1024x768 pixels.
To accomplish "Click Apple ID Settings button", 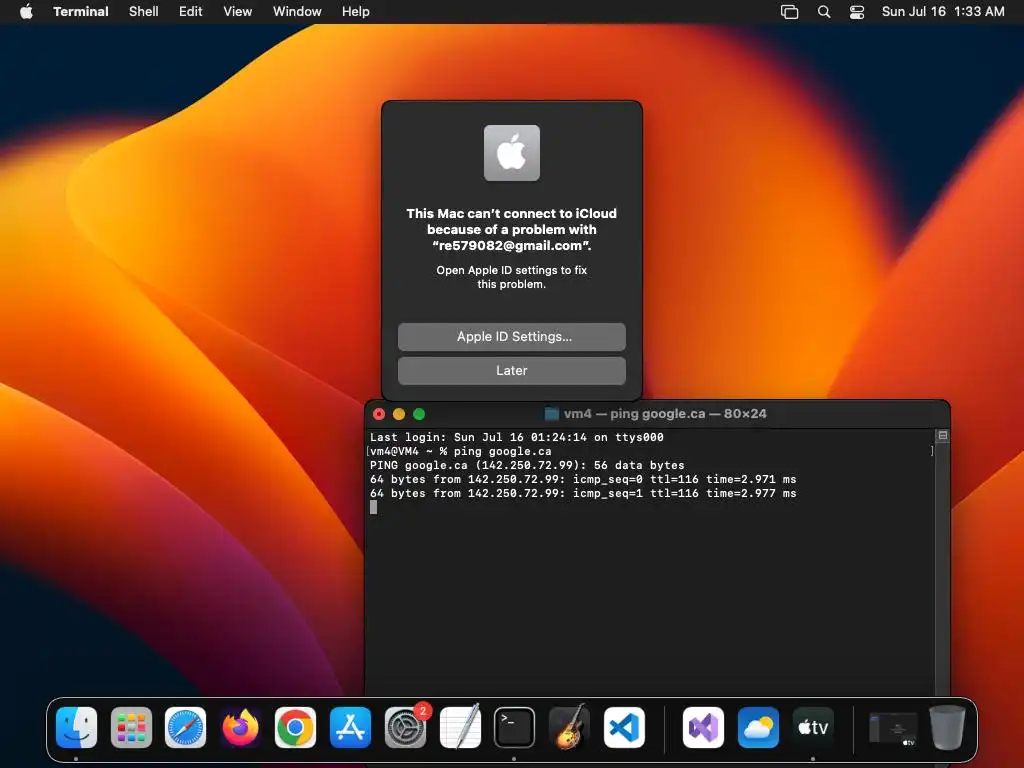I will pos(512,336).
